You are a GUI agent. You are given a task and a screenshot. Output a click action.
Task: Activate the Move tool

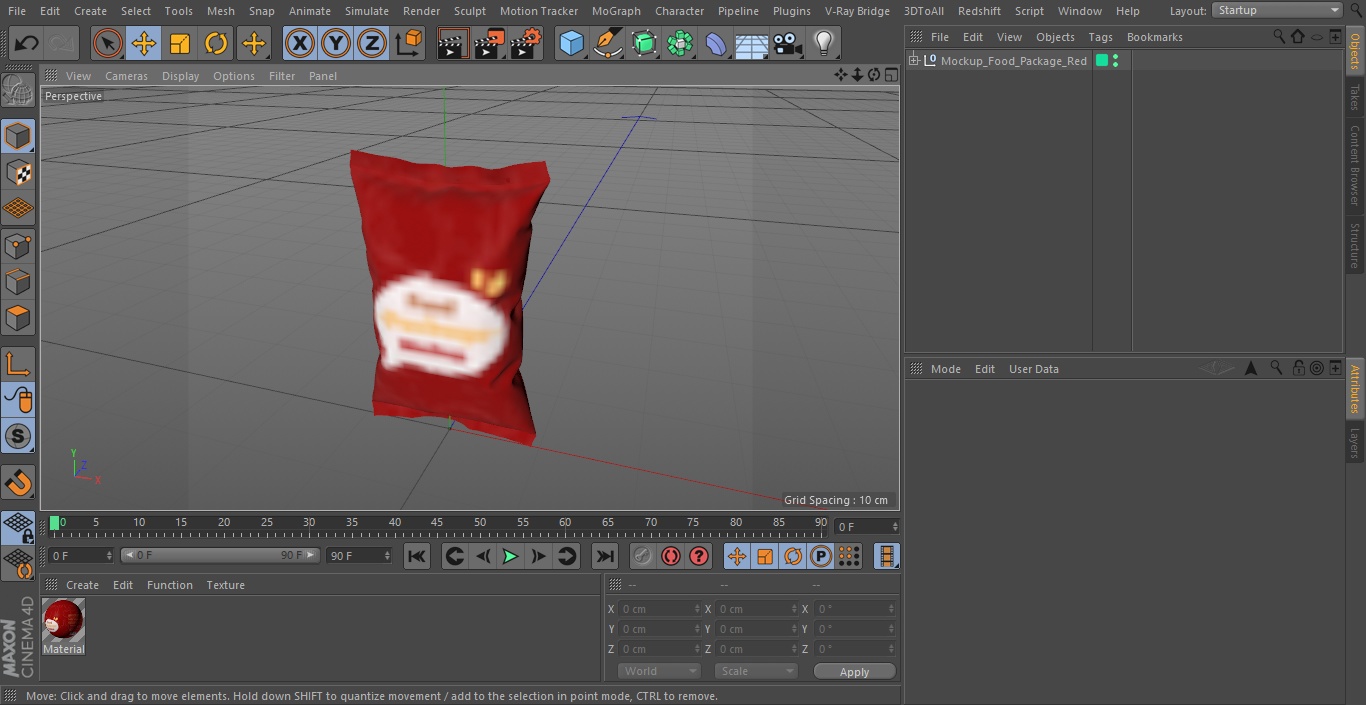click(x=144, y=43)
